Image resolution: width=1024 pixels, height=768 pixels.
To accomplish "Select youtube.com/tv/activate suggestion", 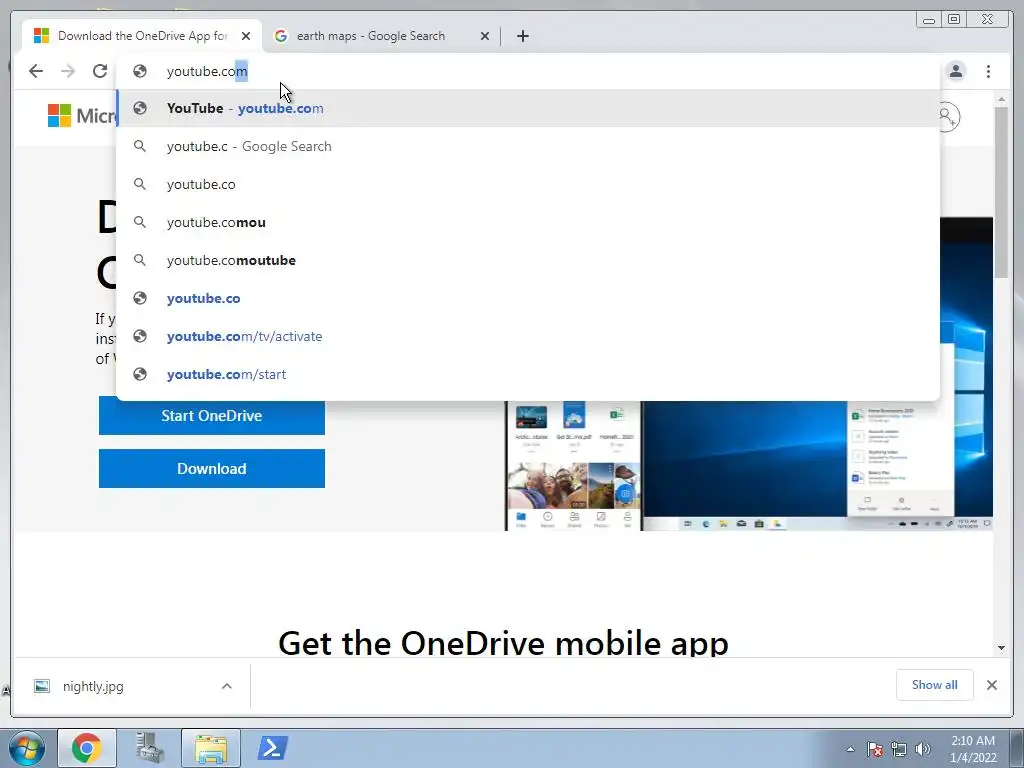I will tap(528, 336).
